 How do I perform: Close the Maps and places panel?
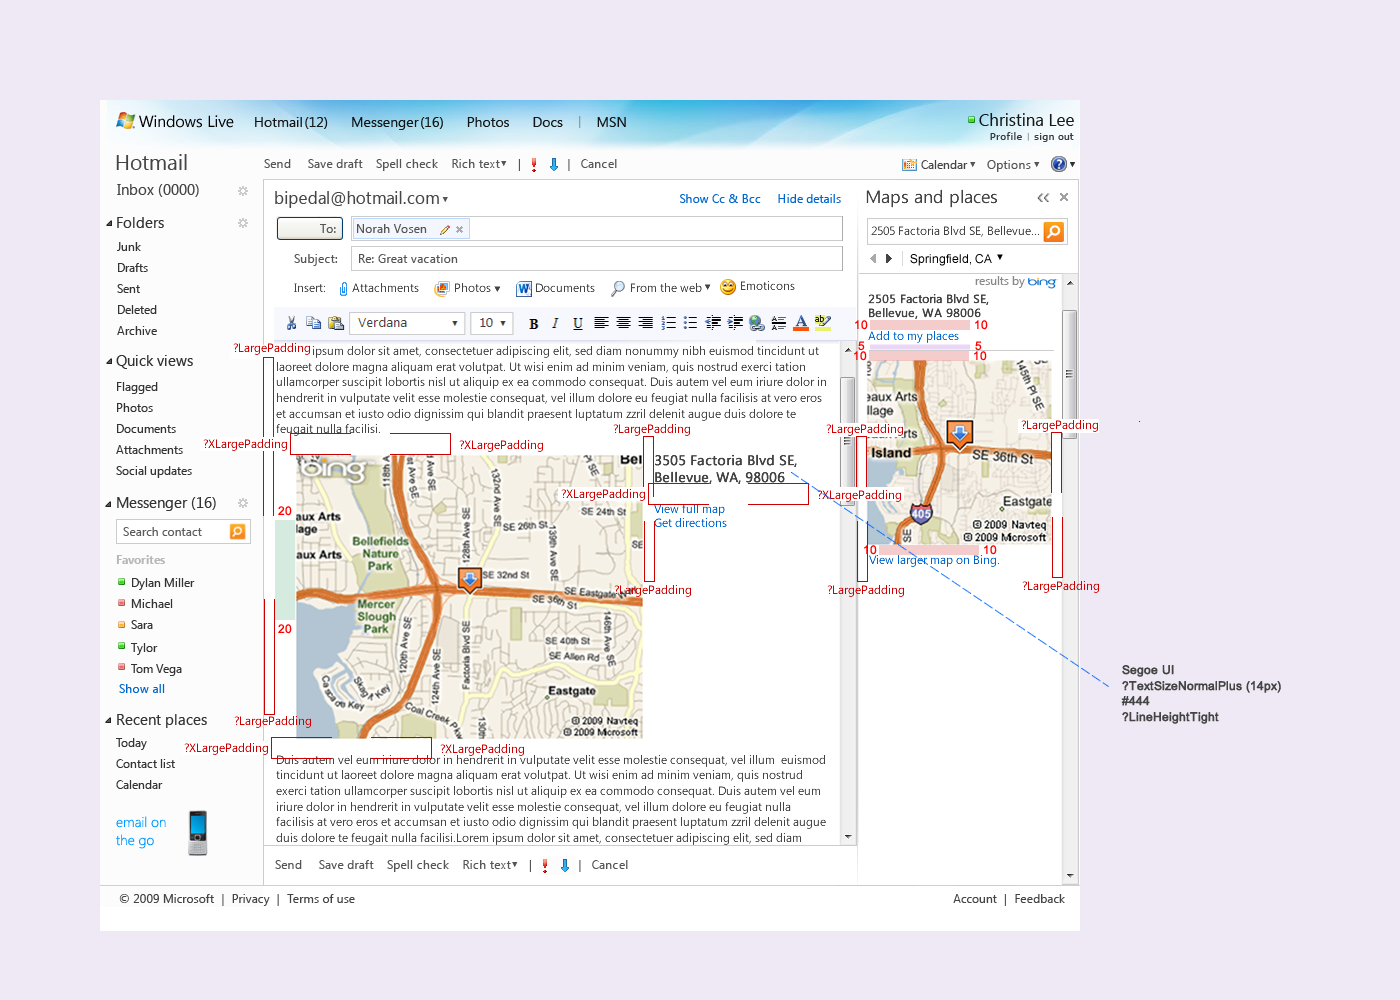click(x=1064, y=197)
